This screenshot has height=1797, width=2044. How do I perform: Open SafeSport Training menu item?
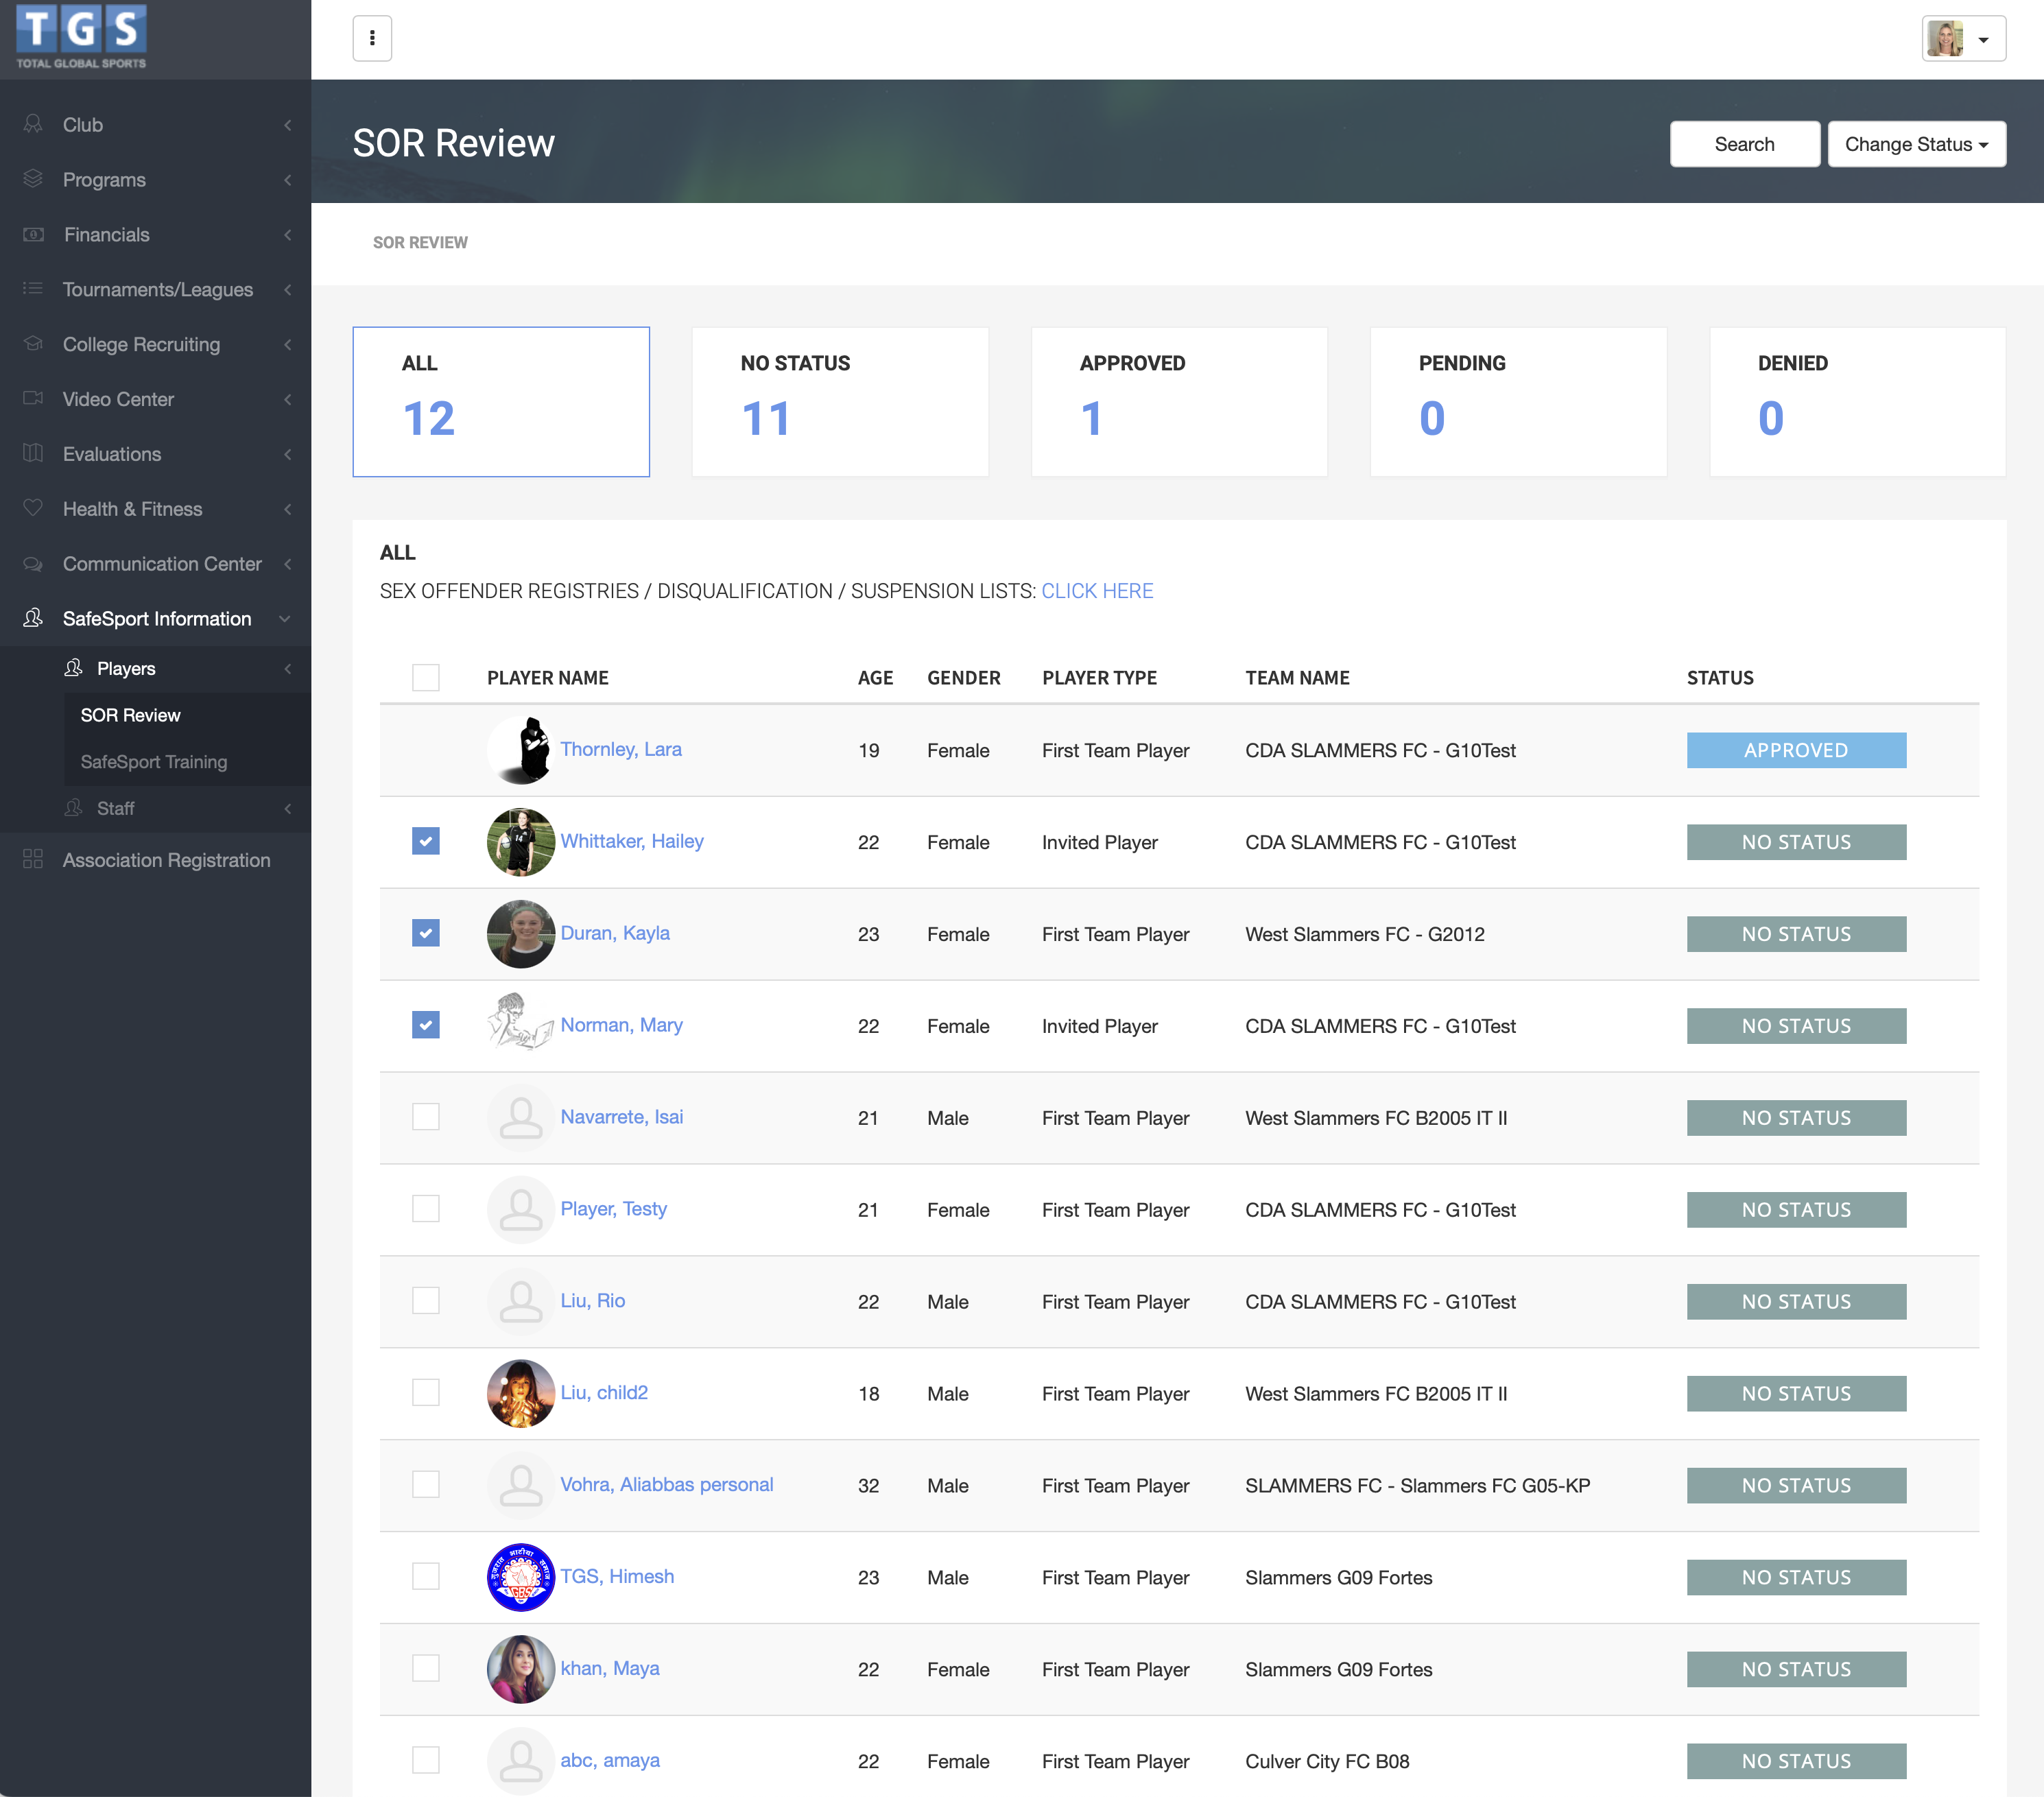(x=154, y=762)
